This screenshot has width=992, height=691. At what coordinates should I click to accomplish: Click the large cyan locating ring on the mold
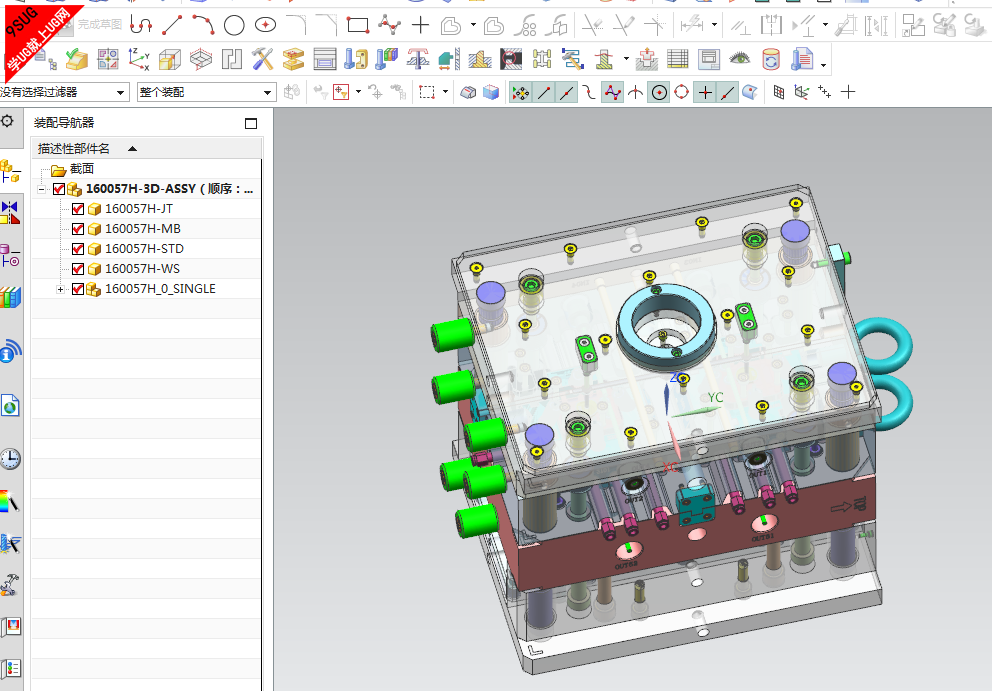point(666,328)
